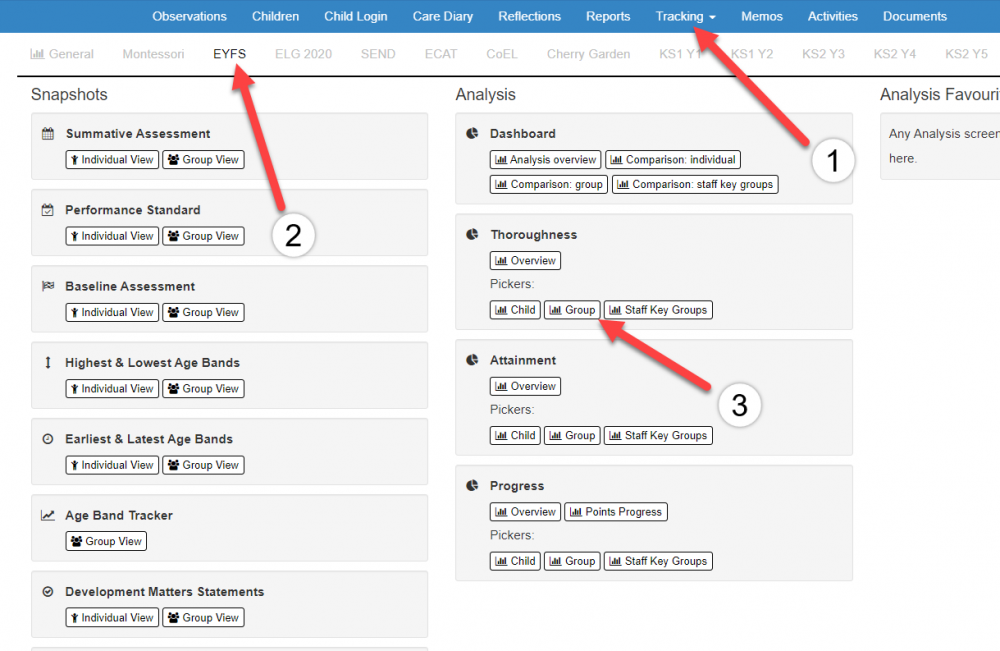
Task: Open Highest & Lowest Age Bands Individual View
Action: coord(112,389)
